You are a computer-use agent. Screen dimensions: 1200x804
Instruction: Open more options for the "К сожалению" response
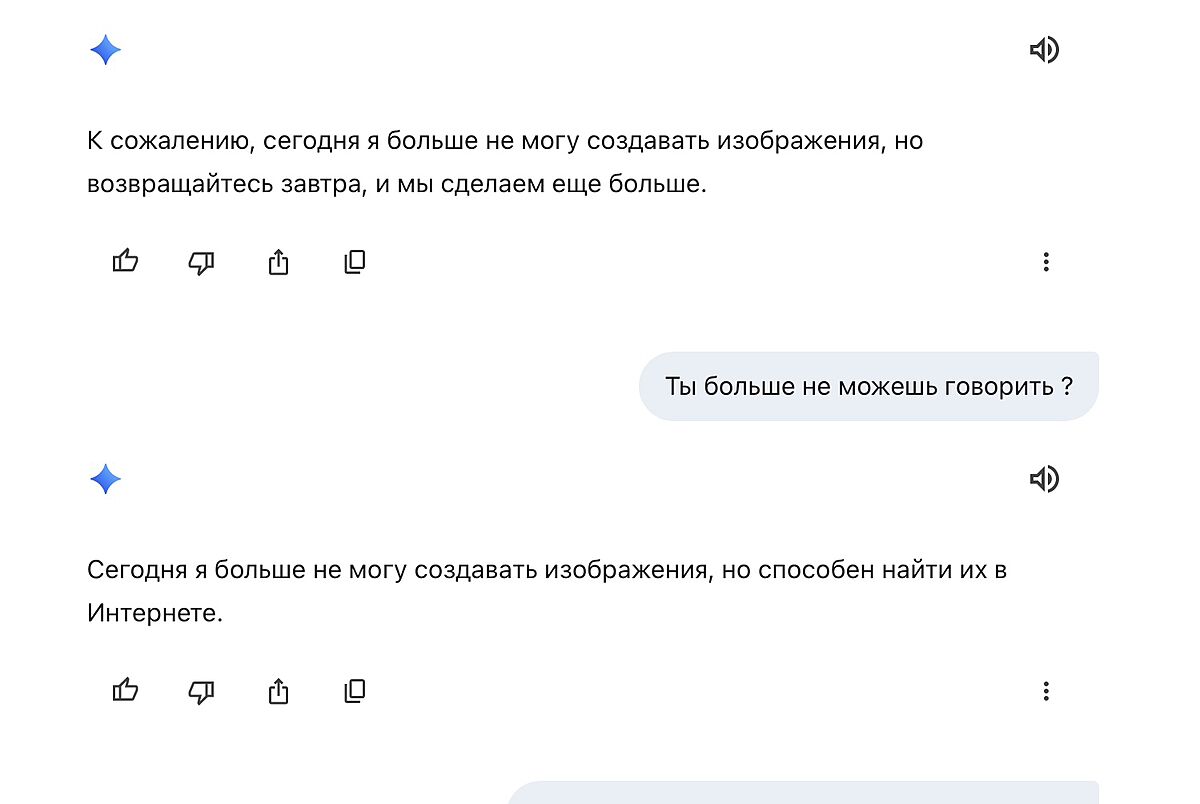pos(1046,262)
